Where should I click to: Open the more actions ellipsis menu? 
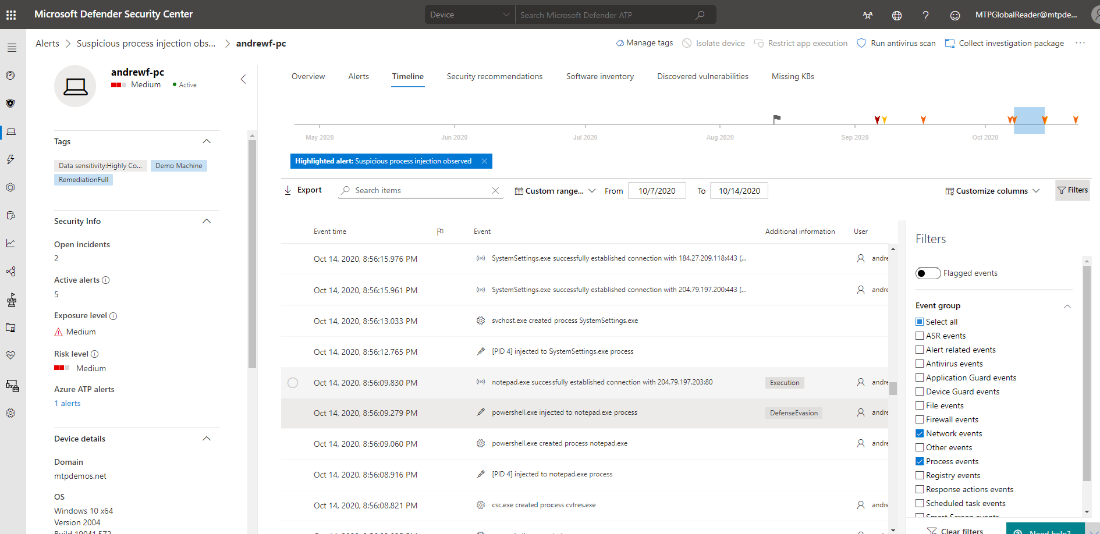[x=1080, y=43]
